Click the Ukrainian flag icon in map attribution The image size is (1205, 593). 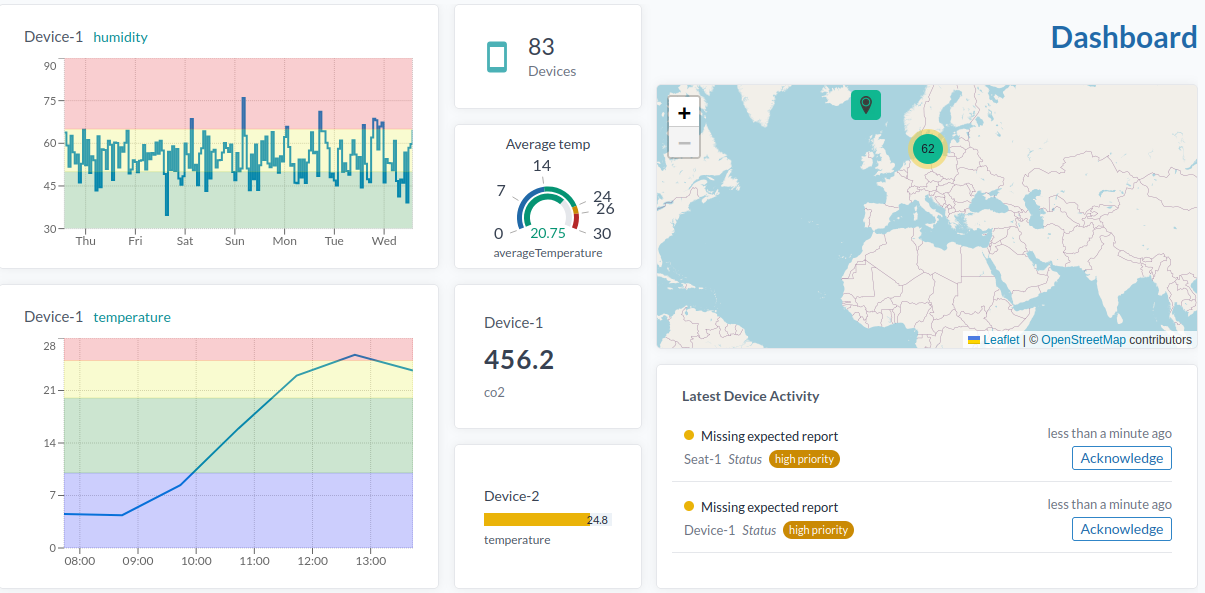(x=973, y=339)
